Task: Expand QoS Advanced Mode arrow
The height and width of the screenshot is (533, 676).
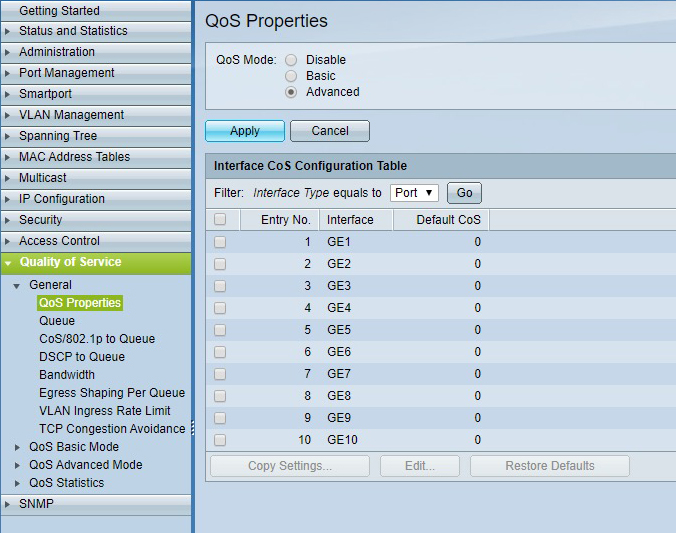Action: [x=17, y=465]
